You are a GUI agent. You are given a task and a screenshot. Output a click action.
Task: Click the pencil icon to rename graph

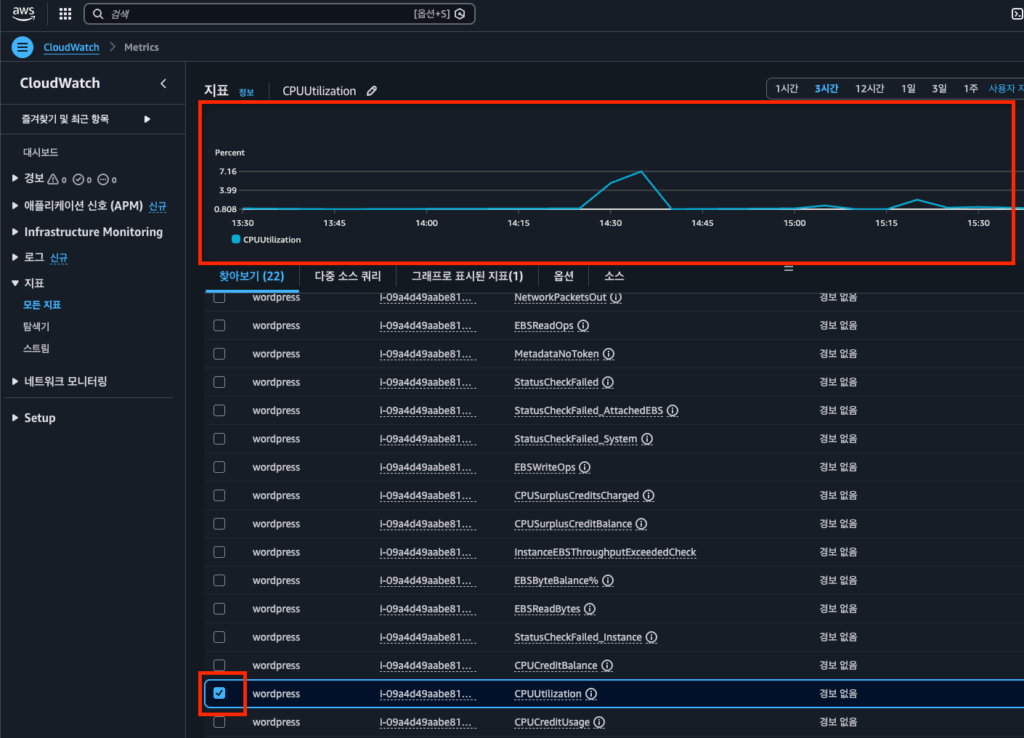coord(372,91)
